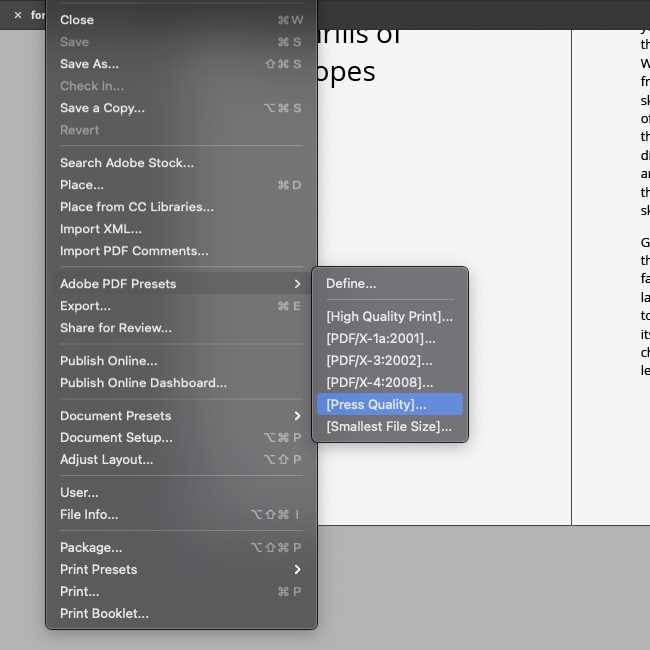Select Import XML... item
Viewport: 650px width, 650px height.
182,229
